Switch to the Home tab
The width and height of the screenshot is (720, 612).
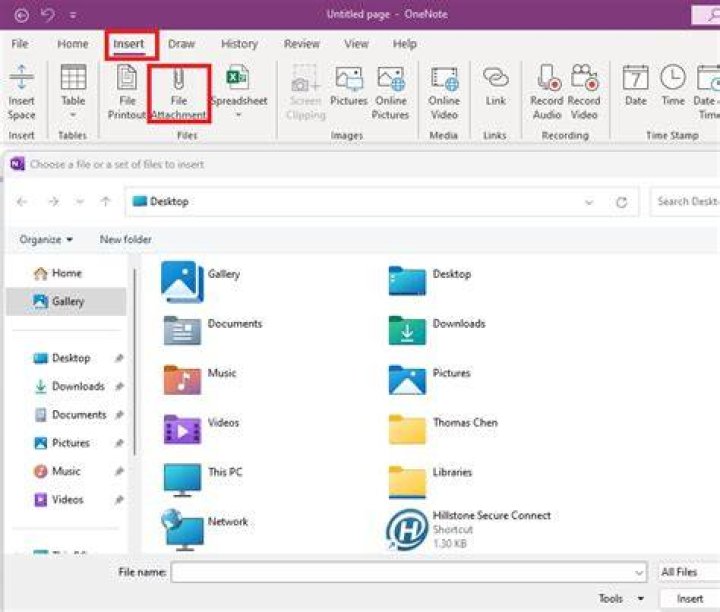click(x=73, y=44)
